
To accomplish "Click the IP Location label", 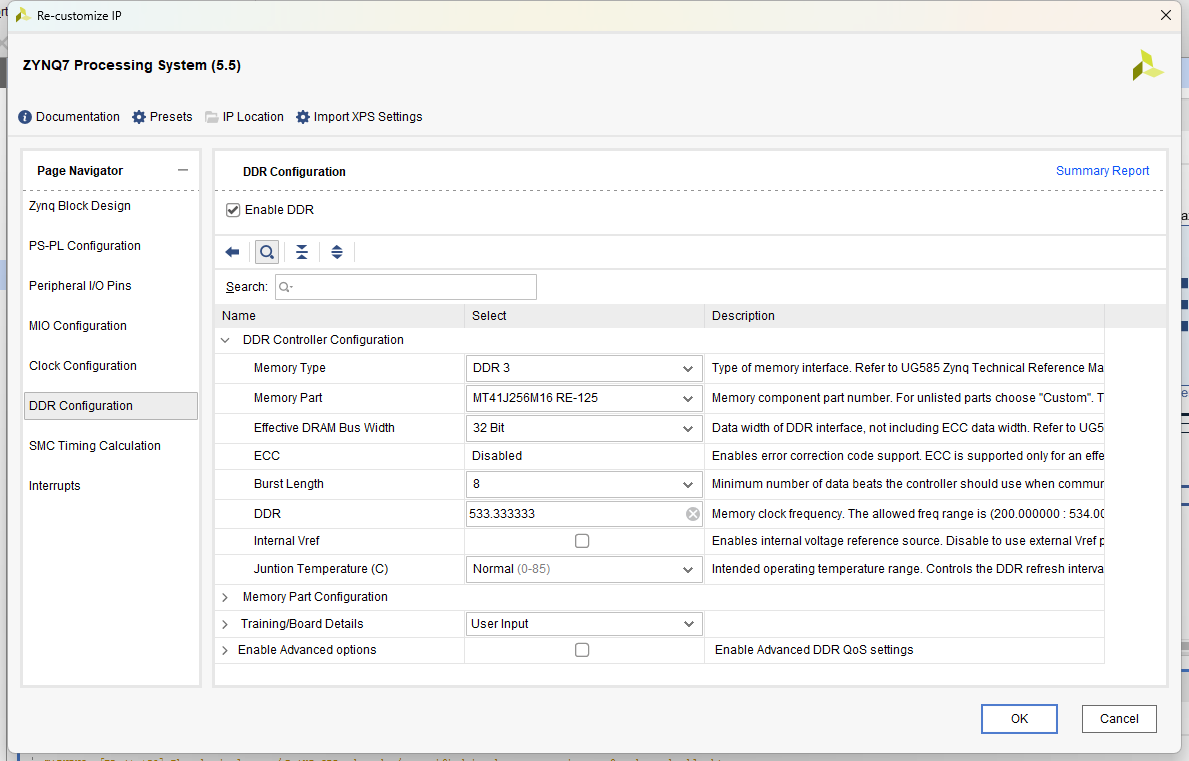I will [x=253, y=117].
